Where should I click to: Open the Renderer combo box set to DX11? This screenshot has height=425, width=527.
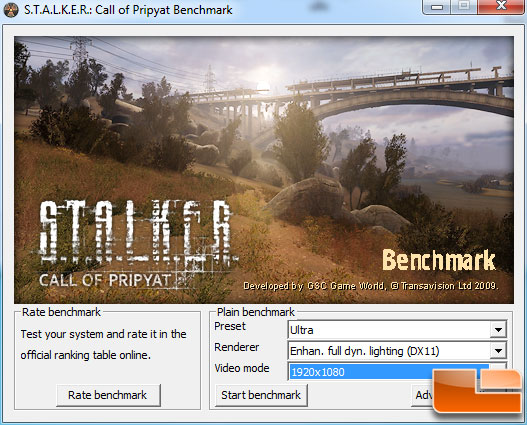[397, 351]
